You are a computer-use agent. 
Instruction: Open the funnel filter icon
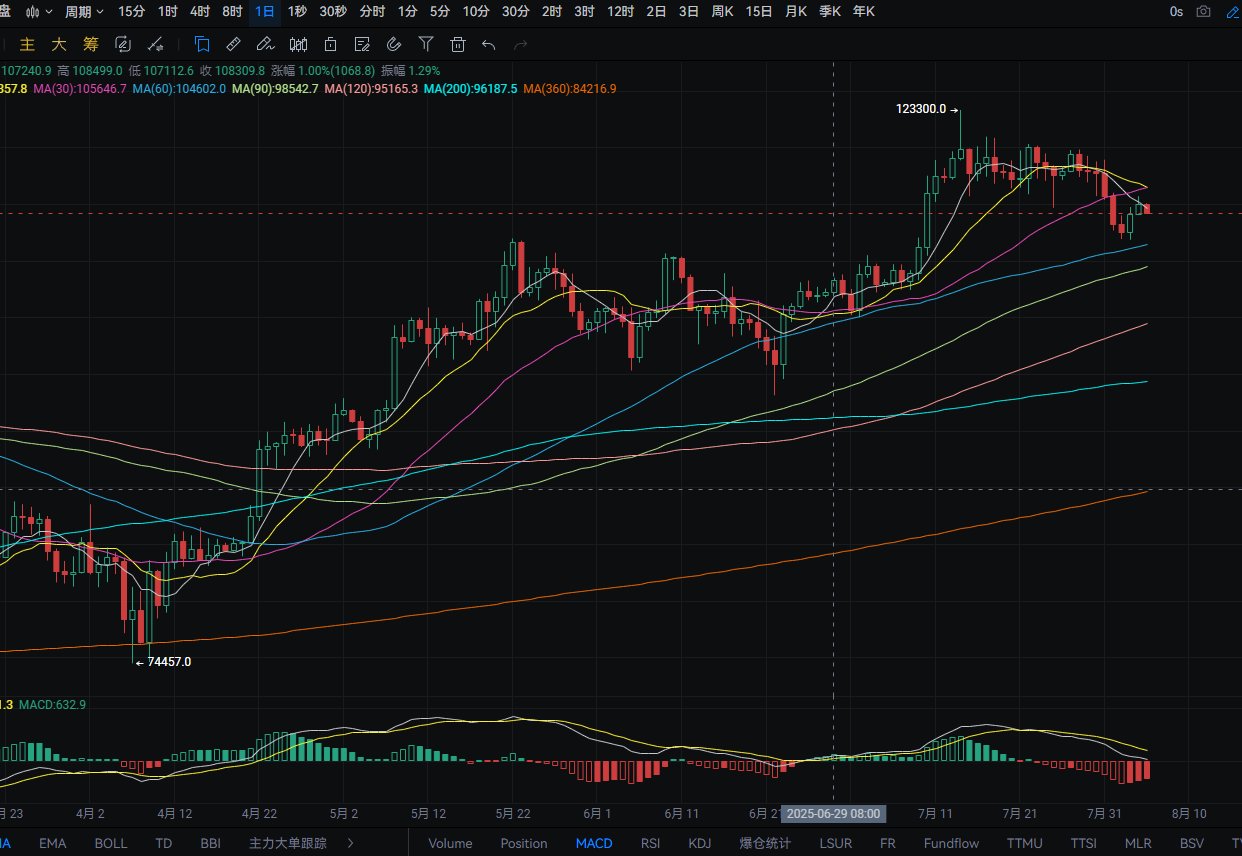point(426,44)
